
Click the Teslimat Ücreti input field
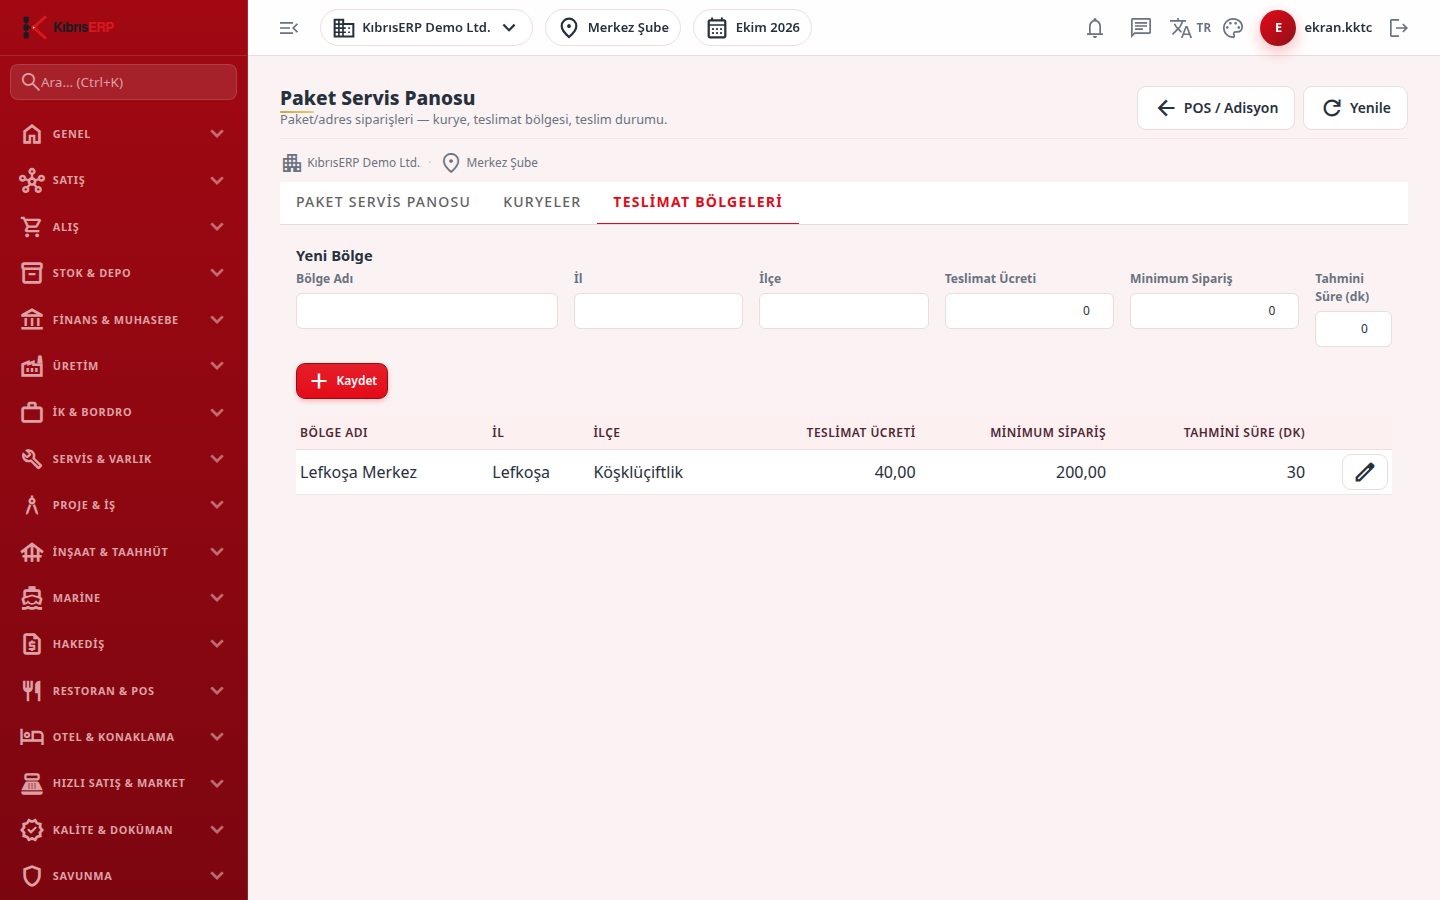point(1029,311)
